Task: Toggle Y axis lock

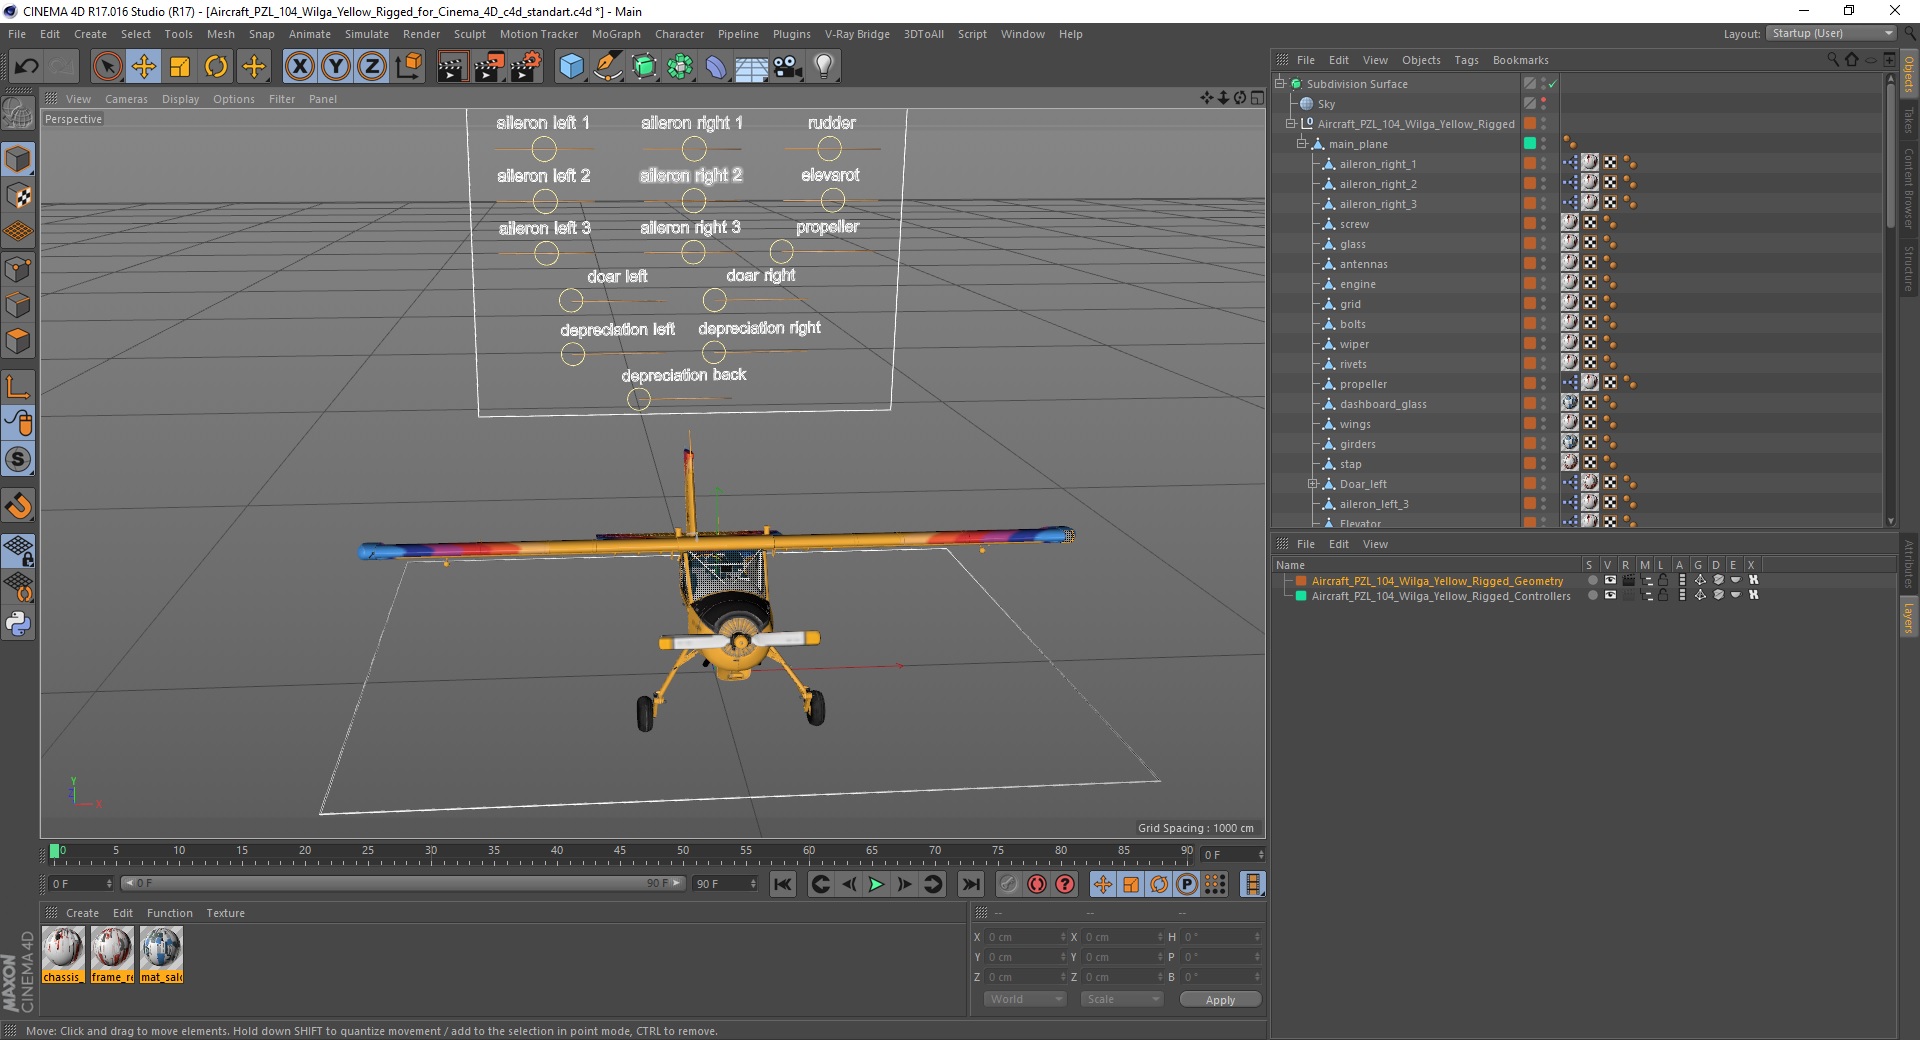Action: tap(336, 67)
